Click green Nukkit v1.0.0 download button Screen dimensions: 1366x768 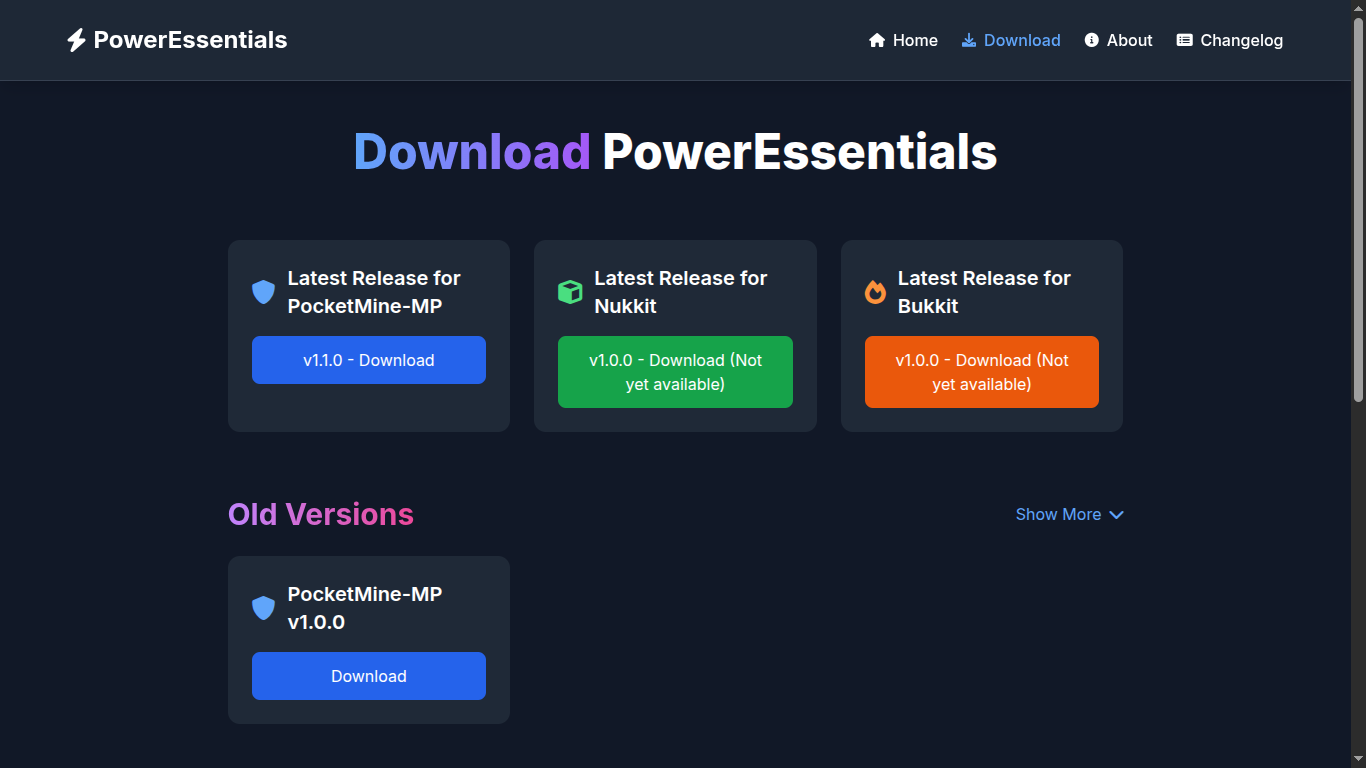[x=675, y=372]
